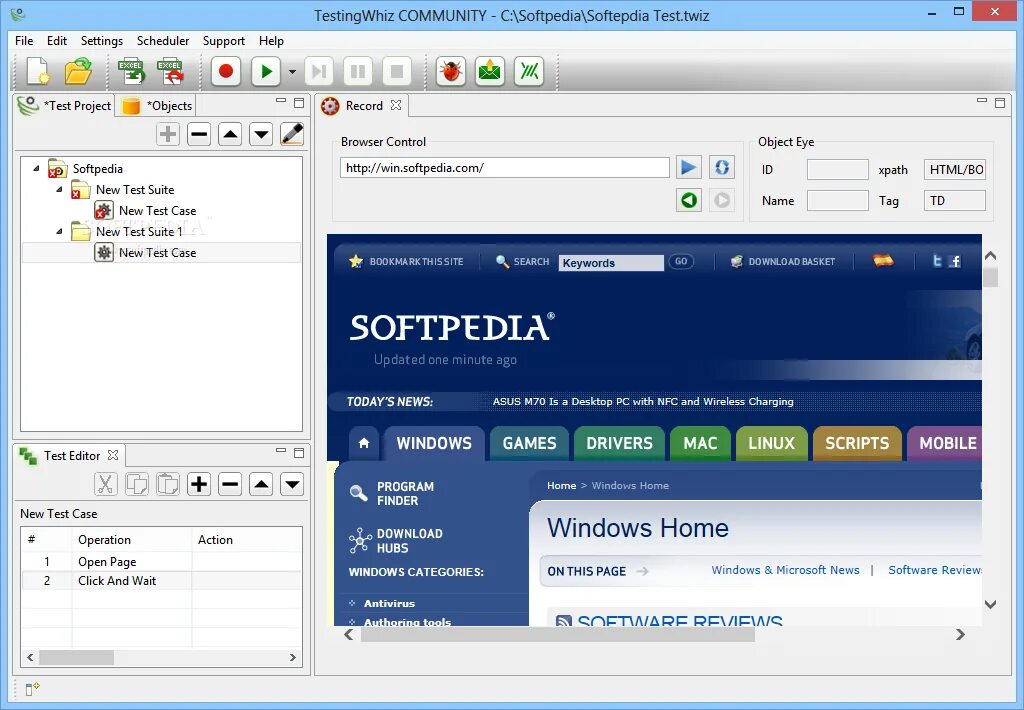Move step up in Test Editor
1024x710 pixels.
pyautogui.click(x=261, y=484)
